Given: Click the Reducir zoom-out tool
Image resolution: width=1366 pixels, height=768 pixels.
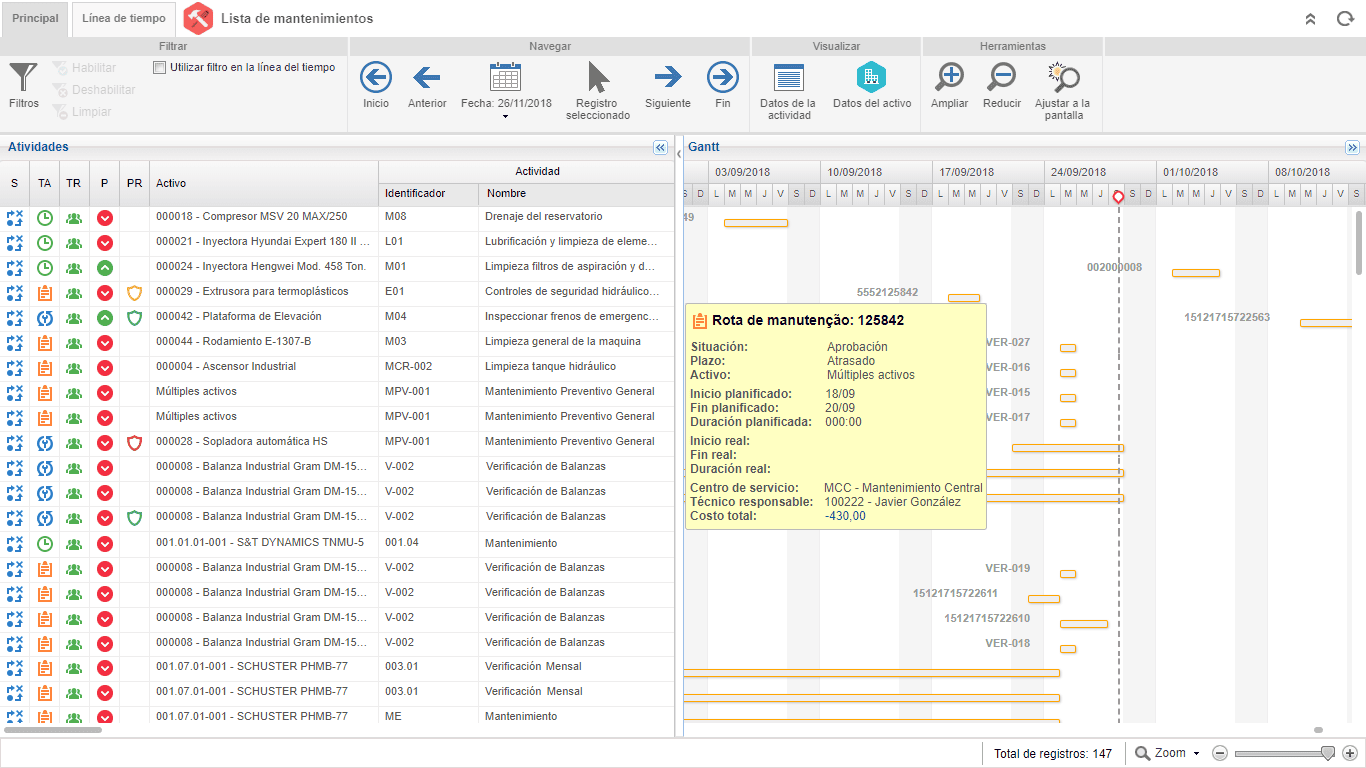Looking at the screenshot, I should [1002, 86].
